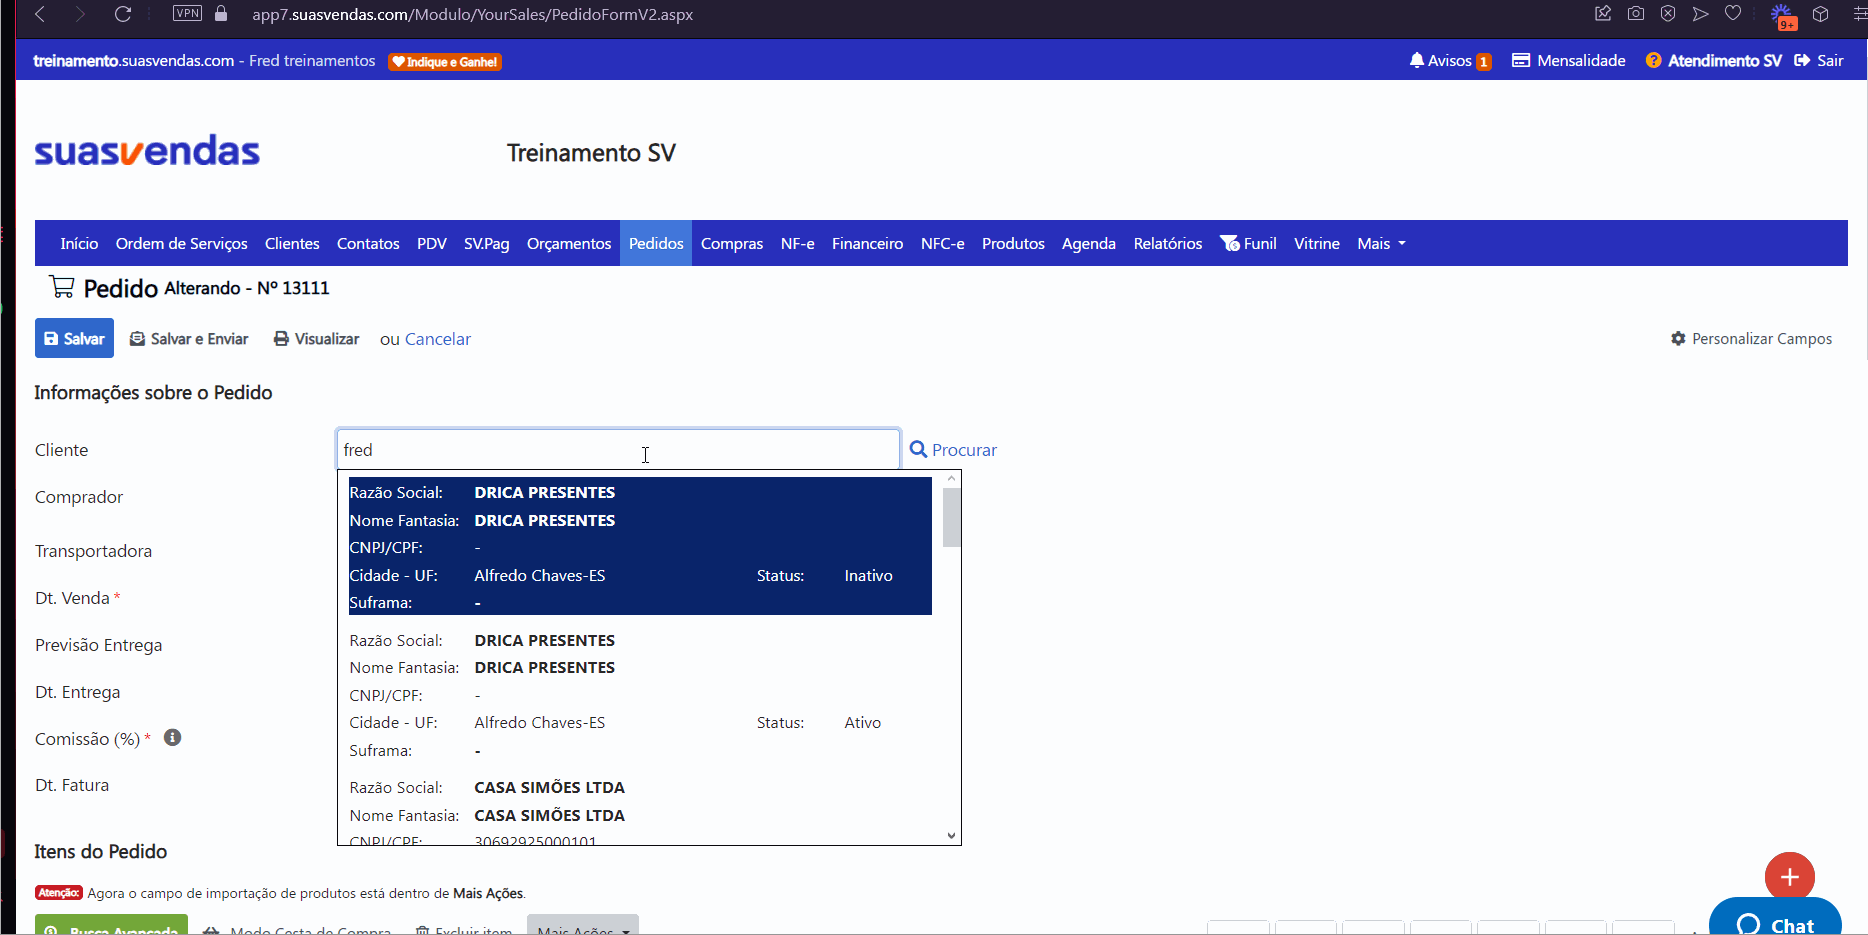Click the printer icon on Visualizar
This screenshot has width=1868, height=935.
[282, 339]
